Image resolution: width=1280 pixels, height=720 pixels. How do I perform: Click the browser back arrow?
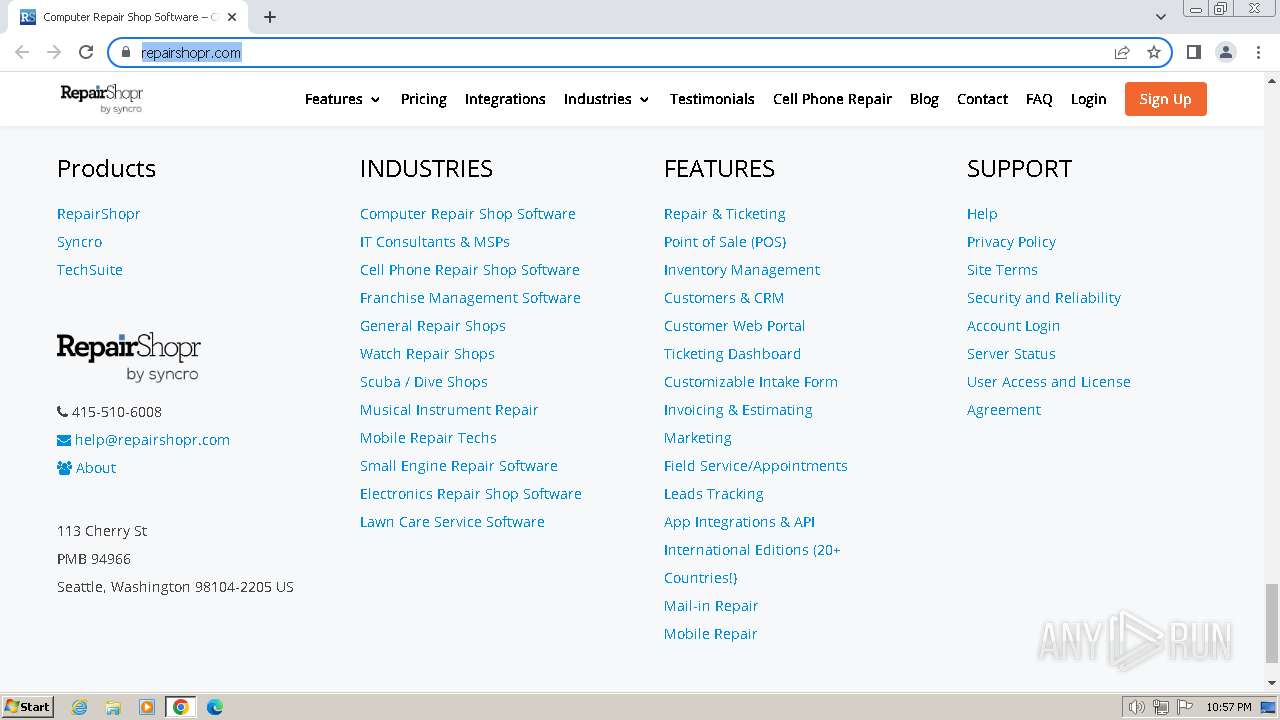22,52
